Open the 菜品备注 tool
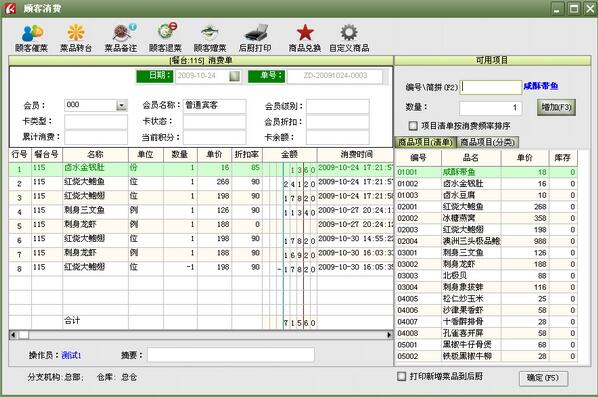 point(121,37)
